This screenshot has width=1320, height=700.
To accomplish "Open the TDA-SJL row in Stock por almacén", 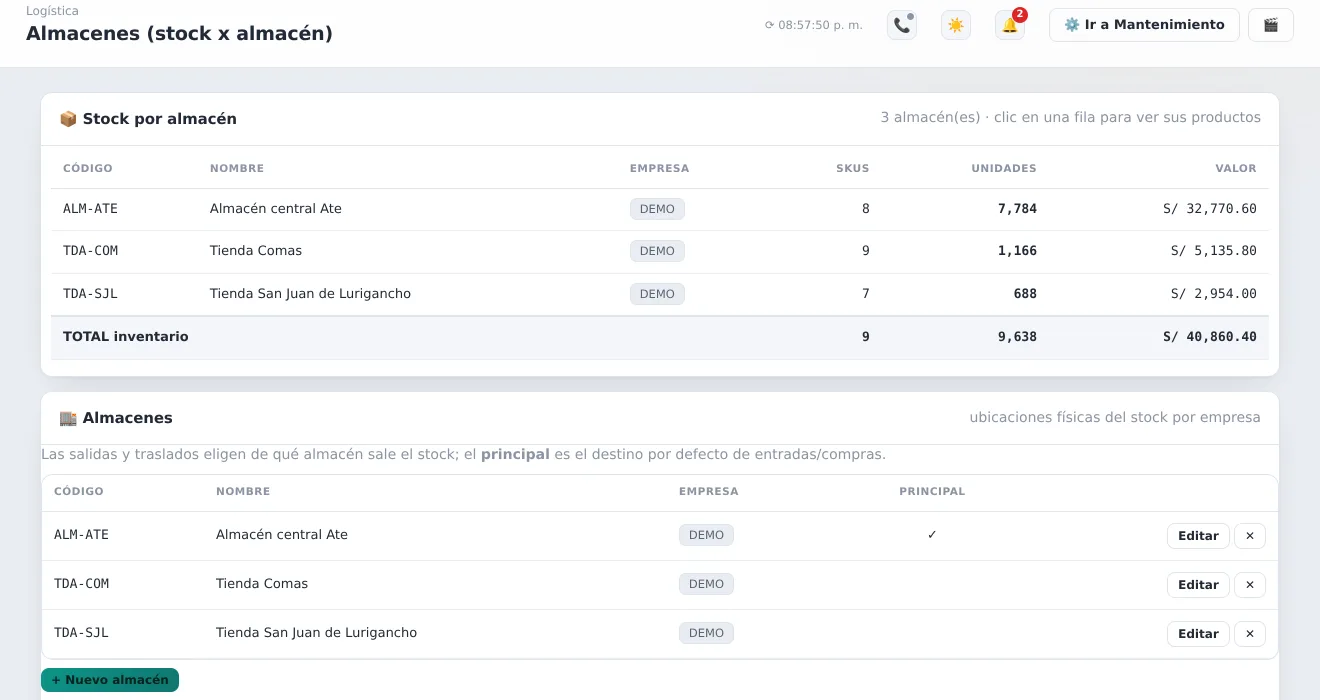I will [x=660, y=294].
